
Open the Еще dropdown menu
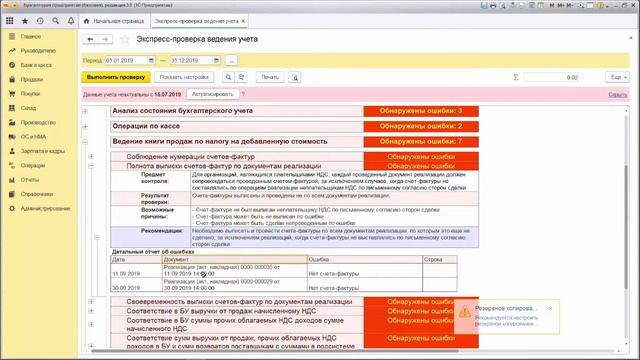(x=618, y=77)
